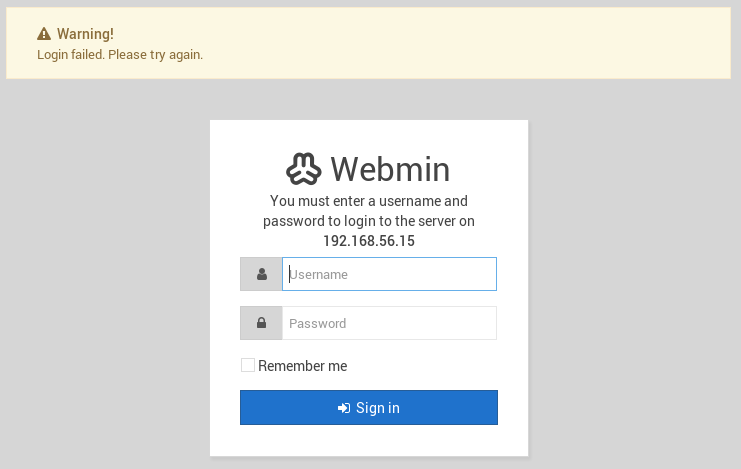Click the user silhouette icon beside Username

(262, 274)
